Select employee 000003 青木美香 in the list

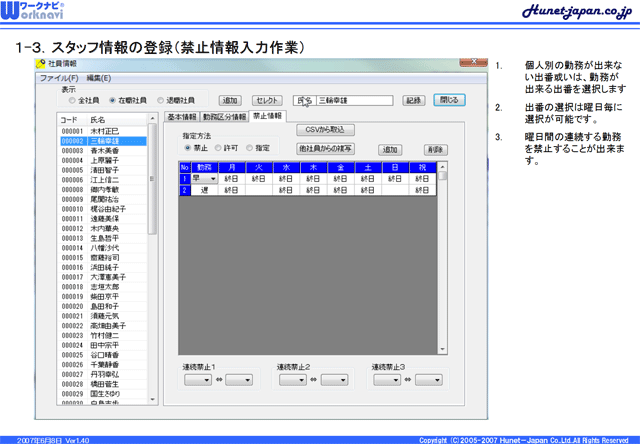tap(103, 151)
